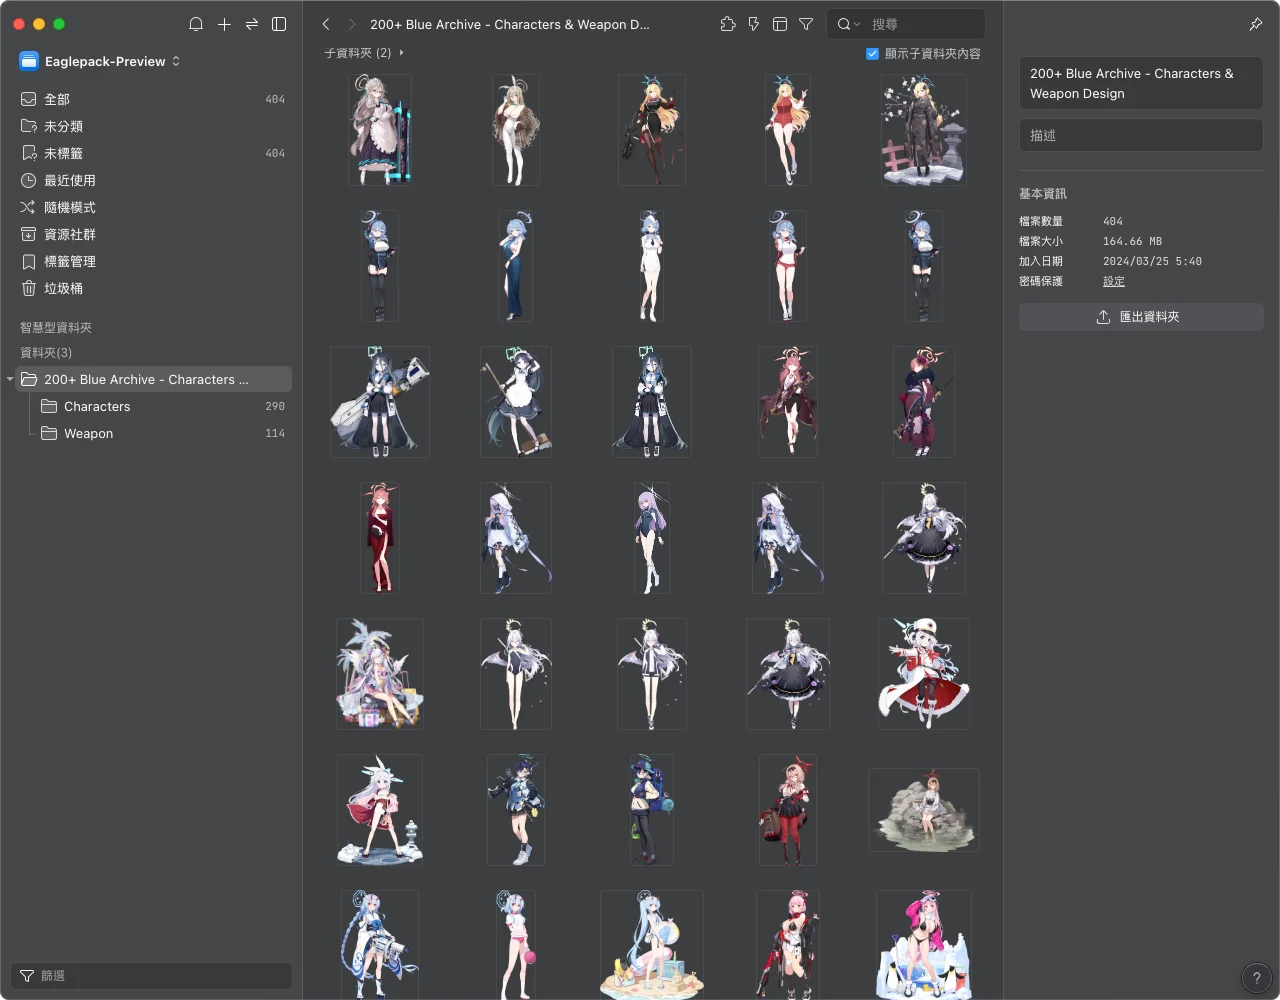Select 未標籤 in sidebar

pyautogui.click(x=152, y=153)
